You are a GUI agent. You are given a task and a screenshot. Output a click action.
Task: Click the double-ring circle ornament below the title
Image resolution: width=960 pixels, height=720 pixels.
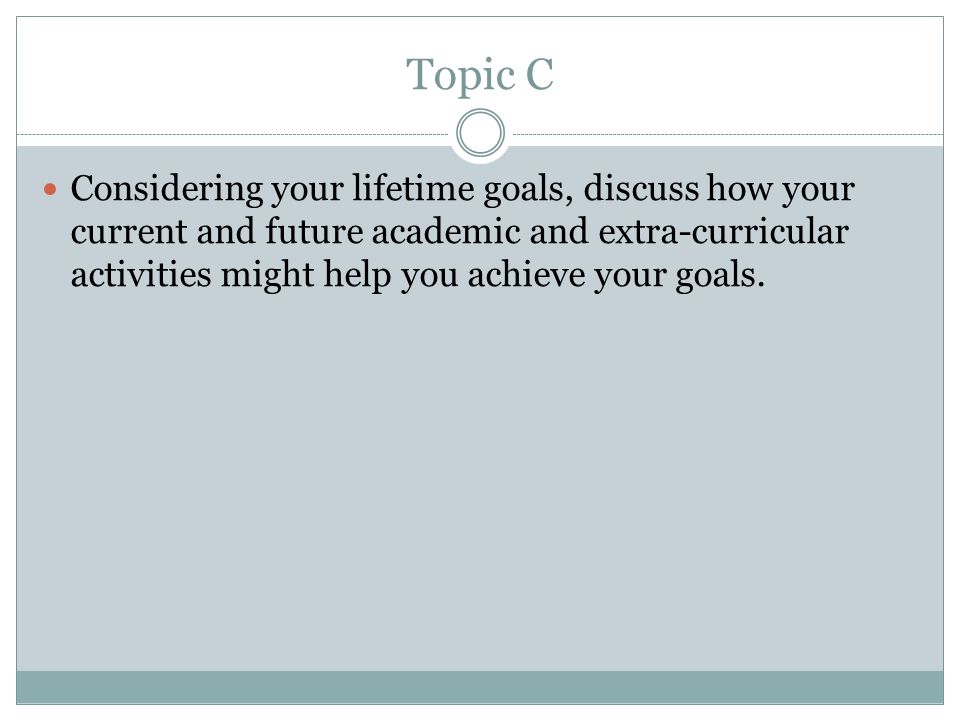(x=481, y=133)
